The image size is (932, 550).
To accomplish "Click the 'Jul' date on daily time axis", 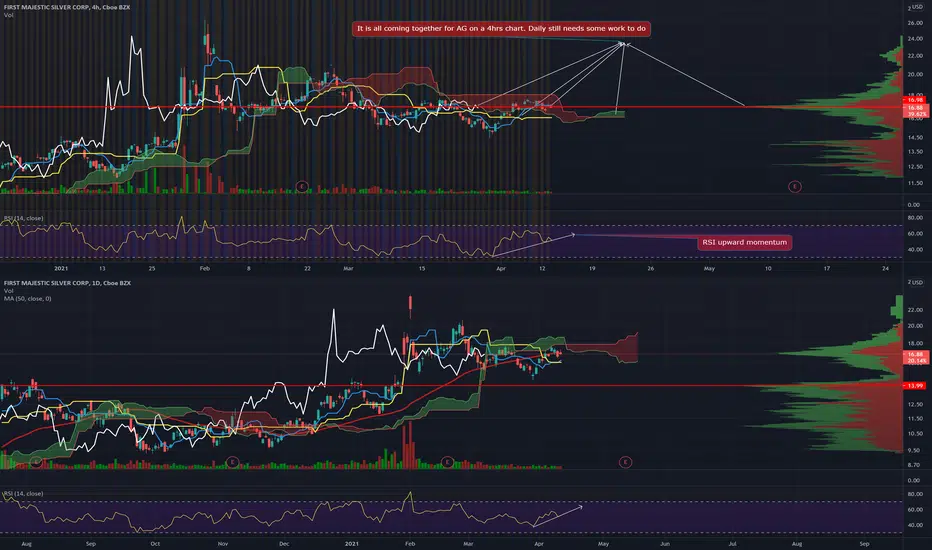I will (x=732, y=544).
